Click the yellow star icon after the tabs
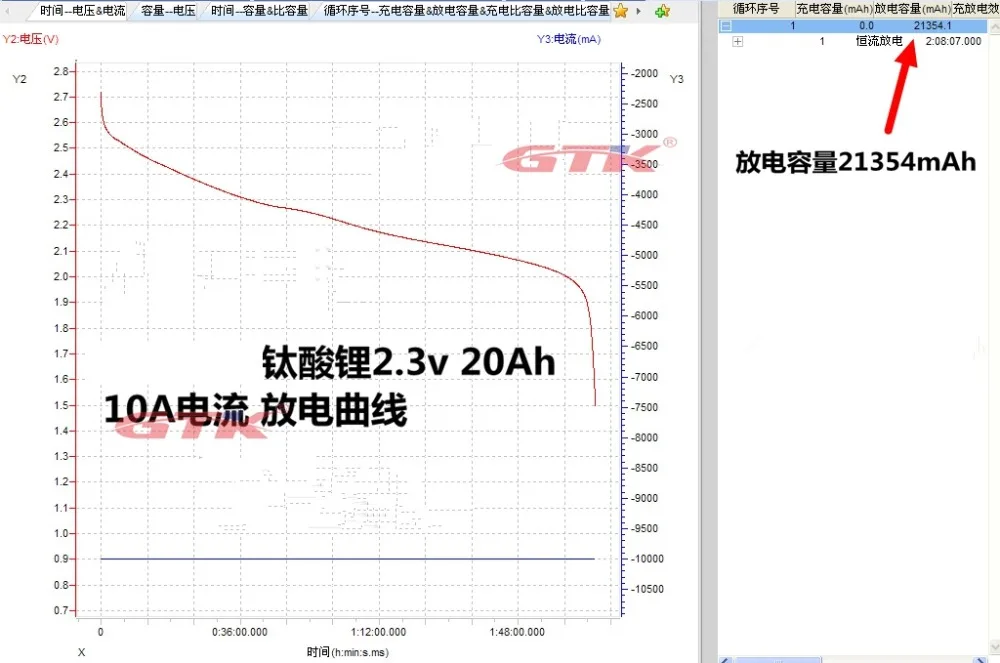The height and width of the screenshot is (663, 1000). (621, 11)
